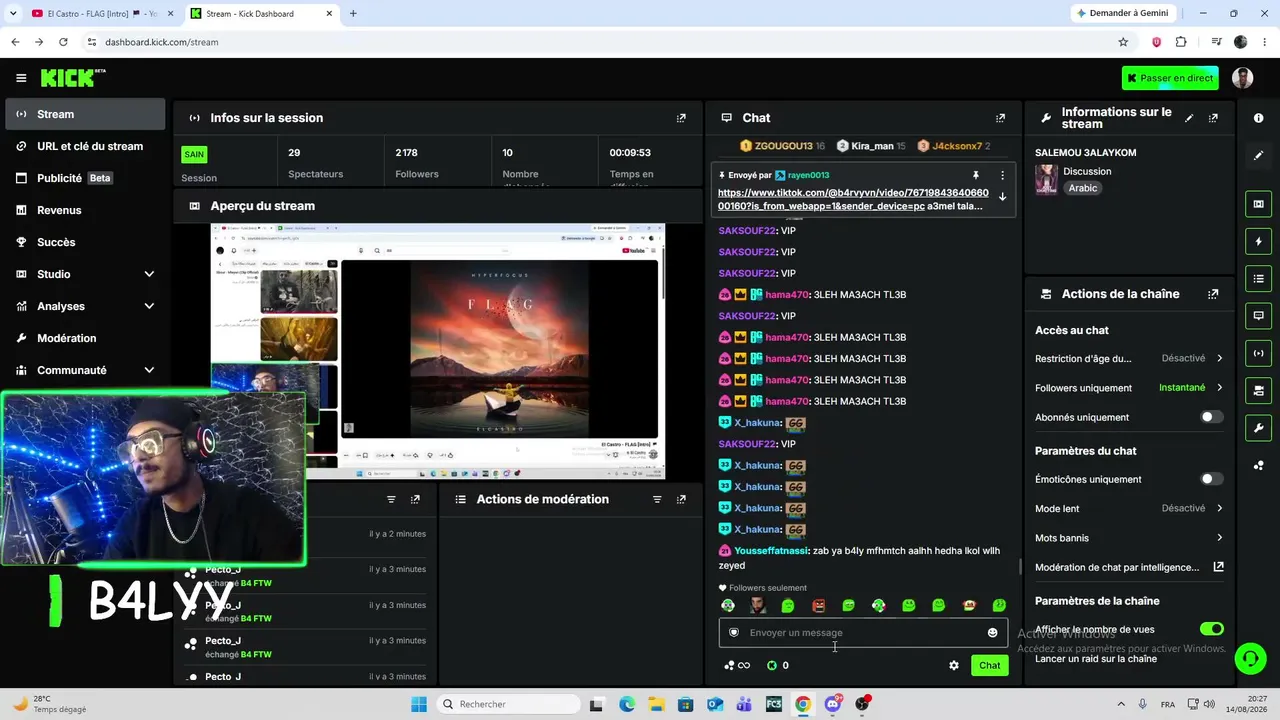Open the browser tab list dropdown
This screenshot has height=720, width=1280.
[13, 13]
